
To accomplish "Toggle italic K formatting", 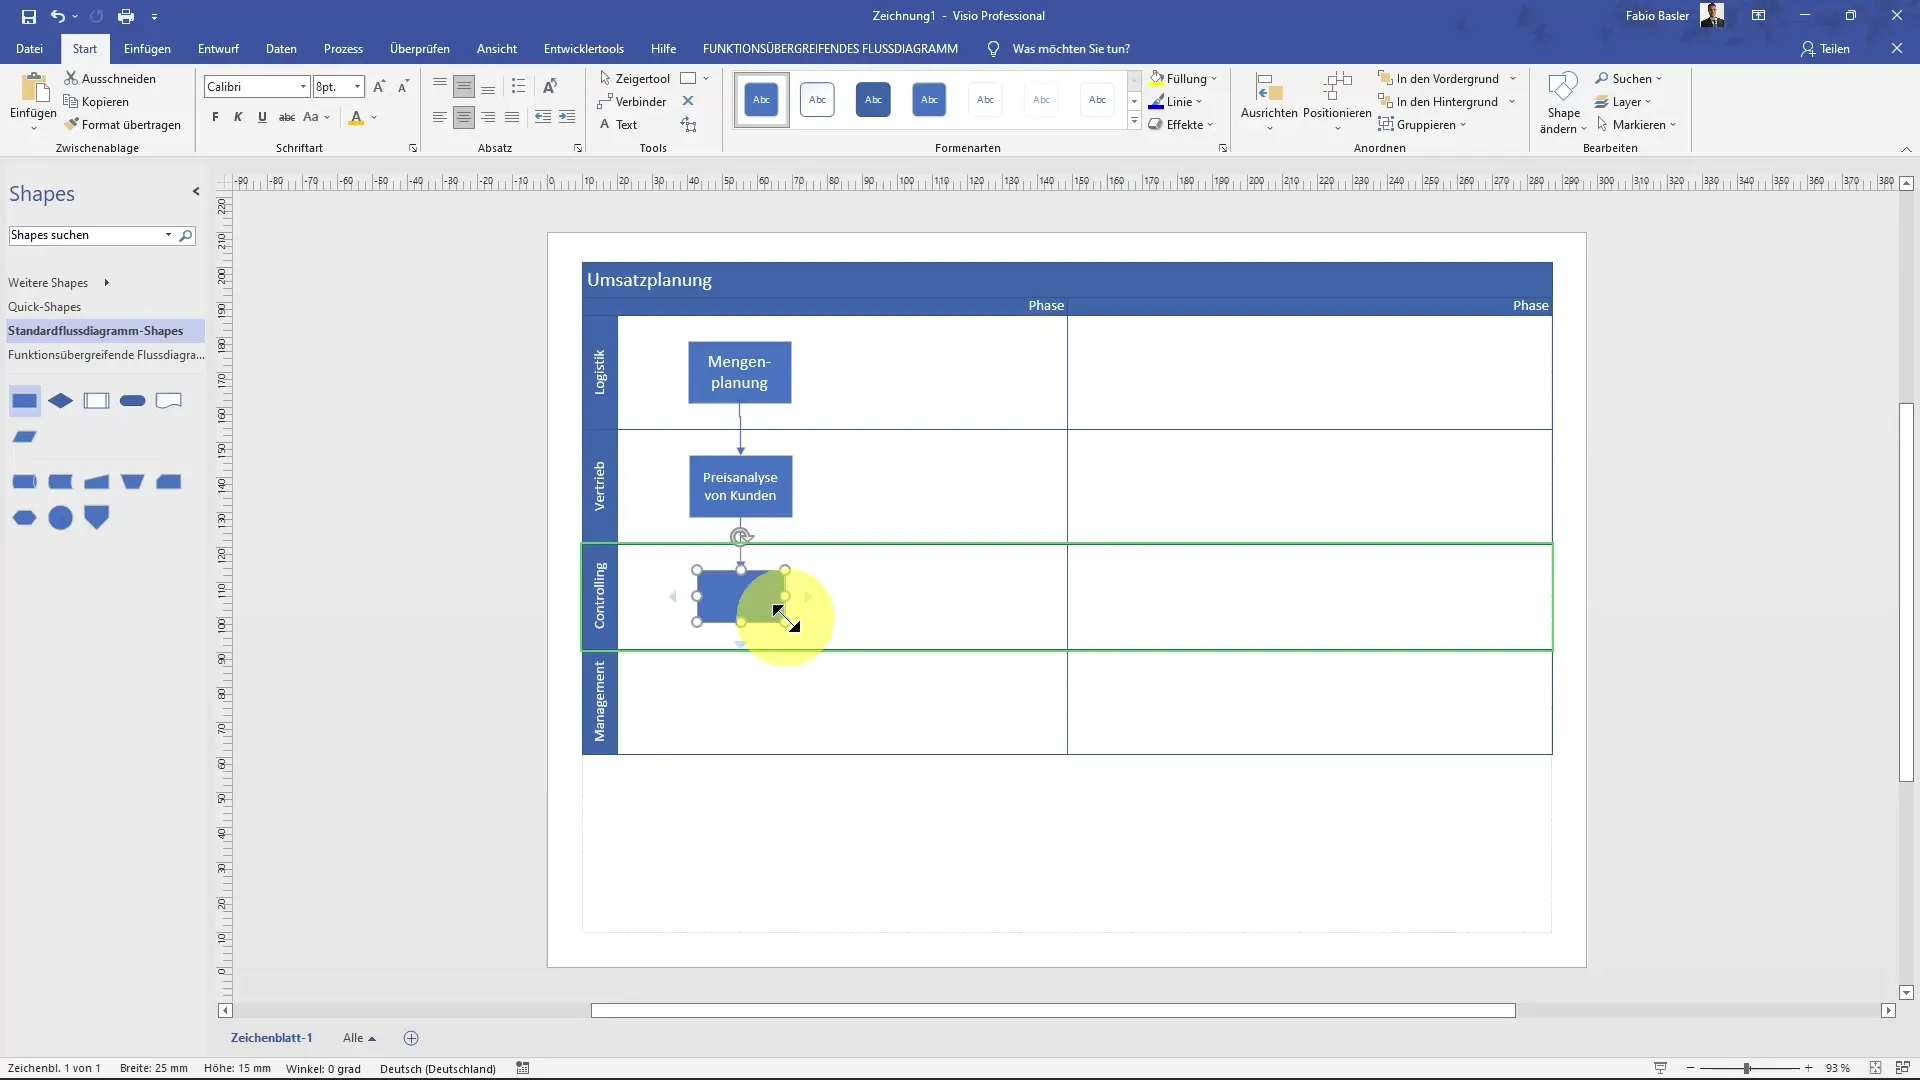I will [238, 117].
